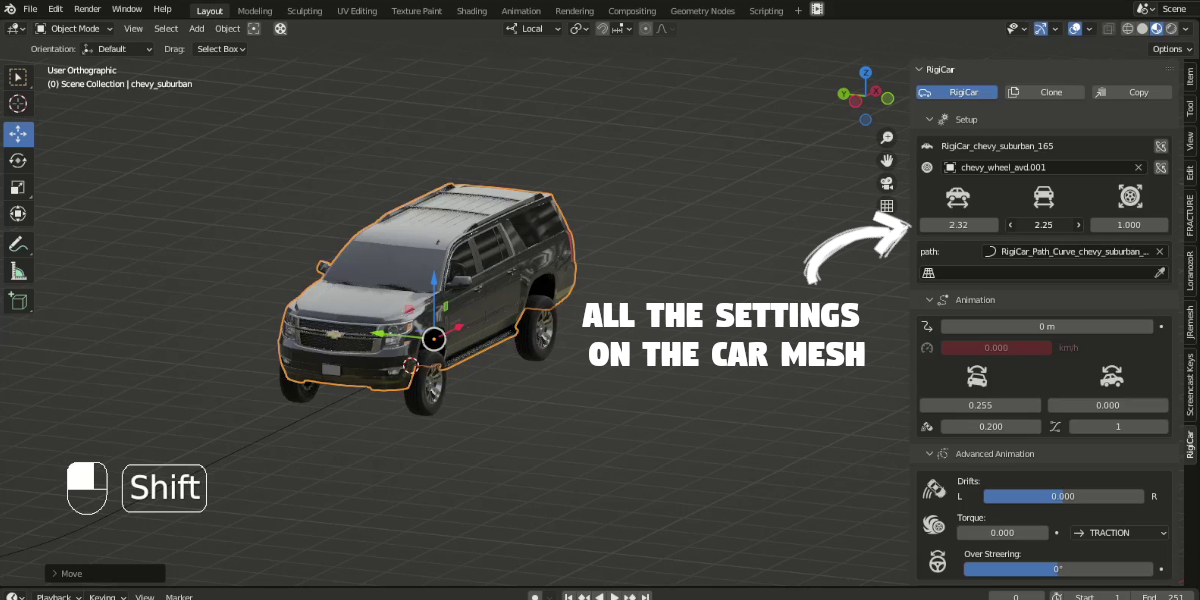Select the Move tool in the toolbar
The width and height of the screenshot is (1200, 600).
[17, 133]
